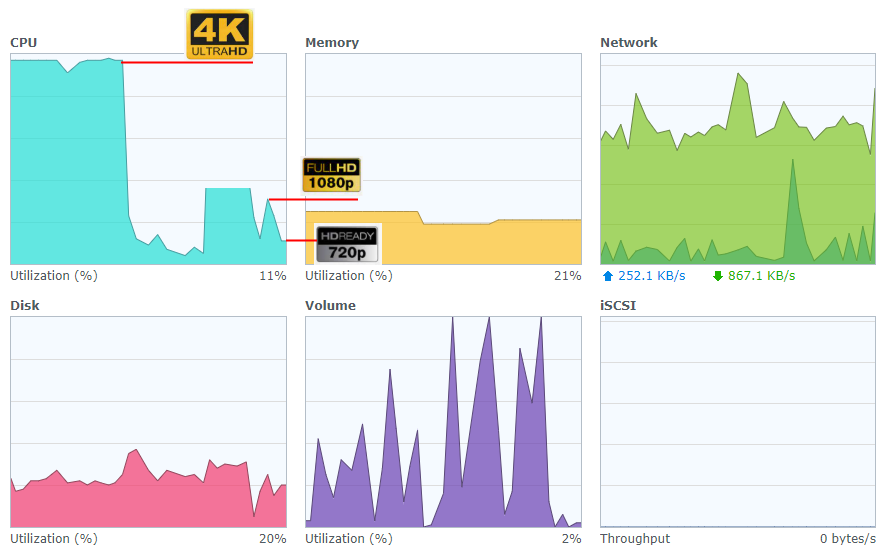
Task: Click the CPU 11% utilization value
Action: pyautogui.click(x=273, y=276)
